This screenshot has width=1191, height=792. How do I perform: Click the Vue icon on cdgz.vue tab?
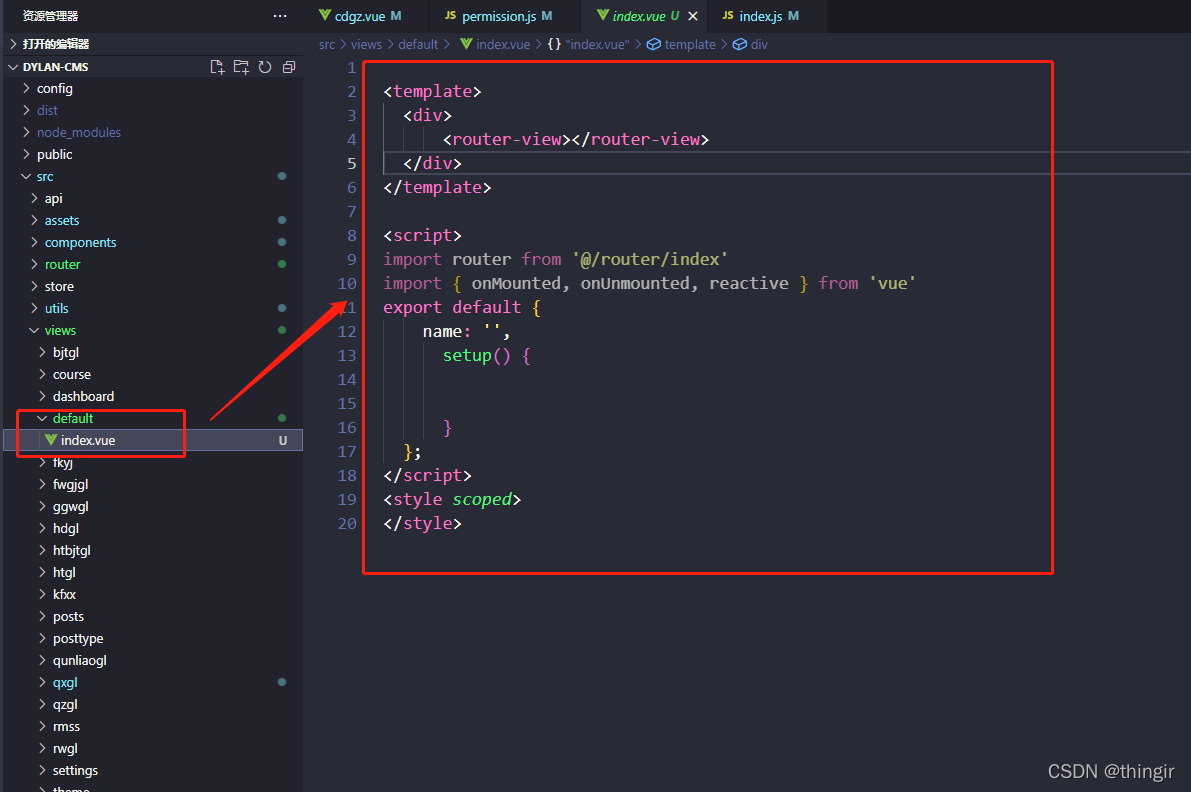[325, 15]
